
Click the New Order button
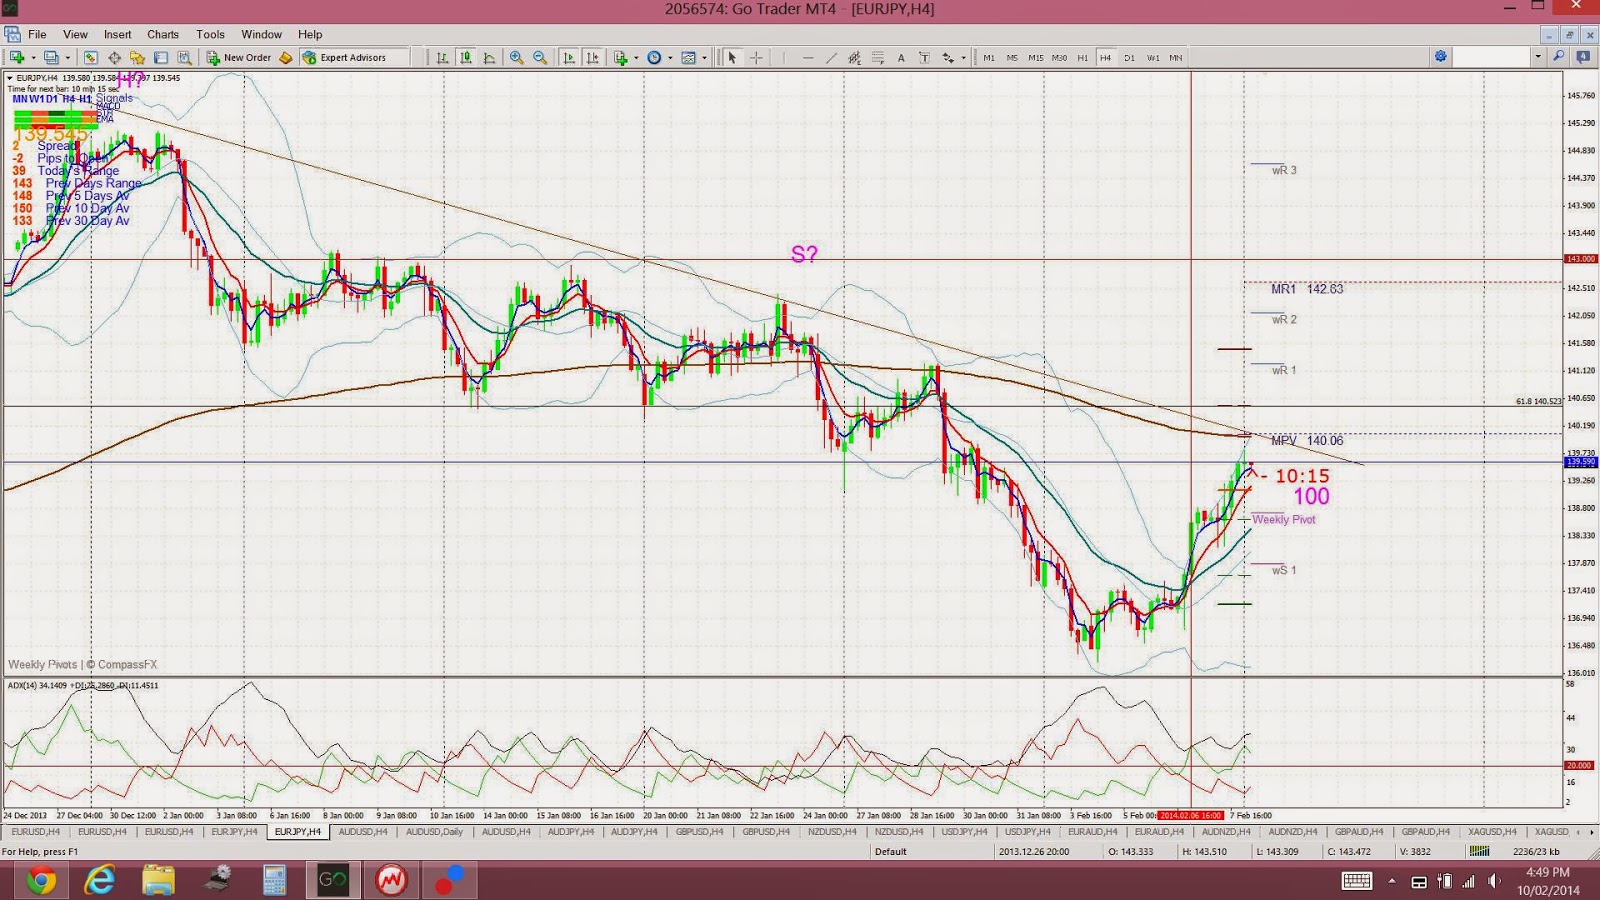click(238, 58)
